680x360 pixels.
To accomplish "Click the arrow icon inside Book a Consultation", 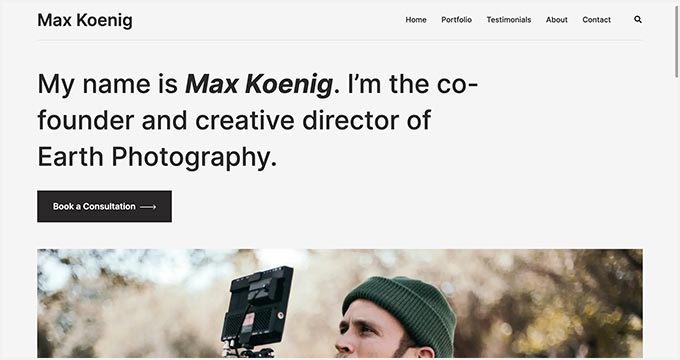I will (x=148, y=207).
